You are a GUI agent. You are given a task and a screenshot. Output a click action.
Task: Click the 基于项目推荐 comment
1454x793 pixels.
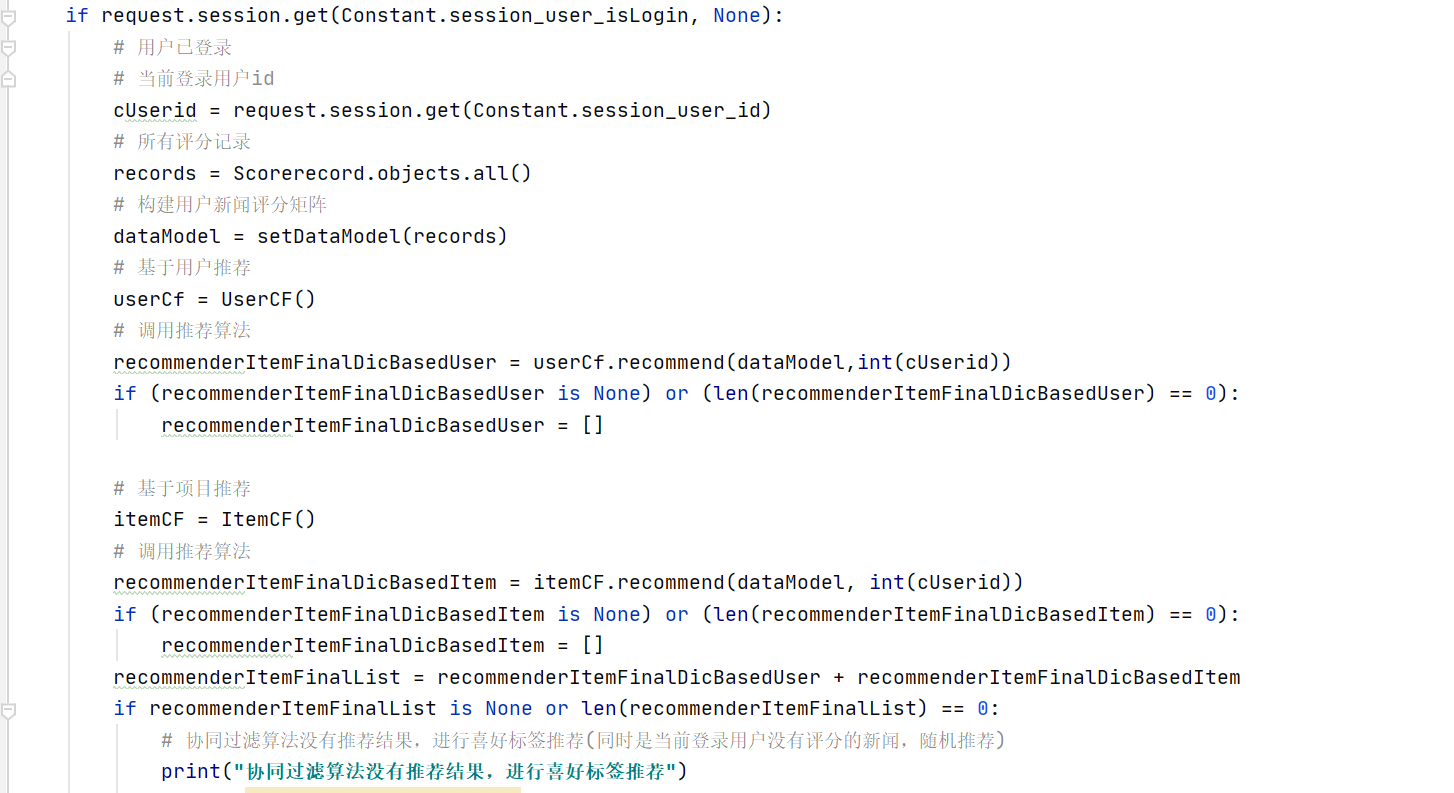coord(182,488)
